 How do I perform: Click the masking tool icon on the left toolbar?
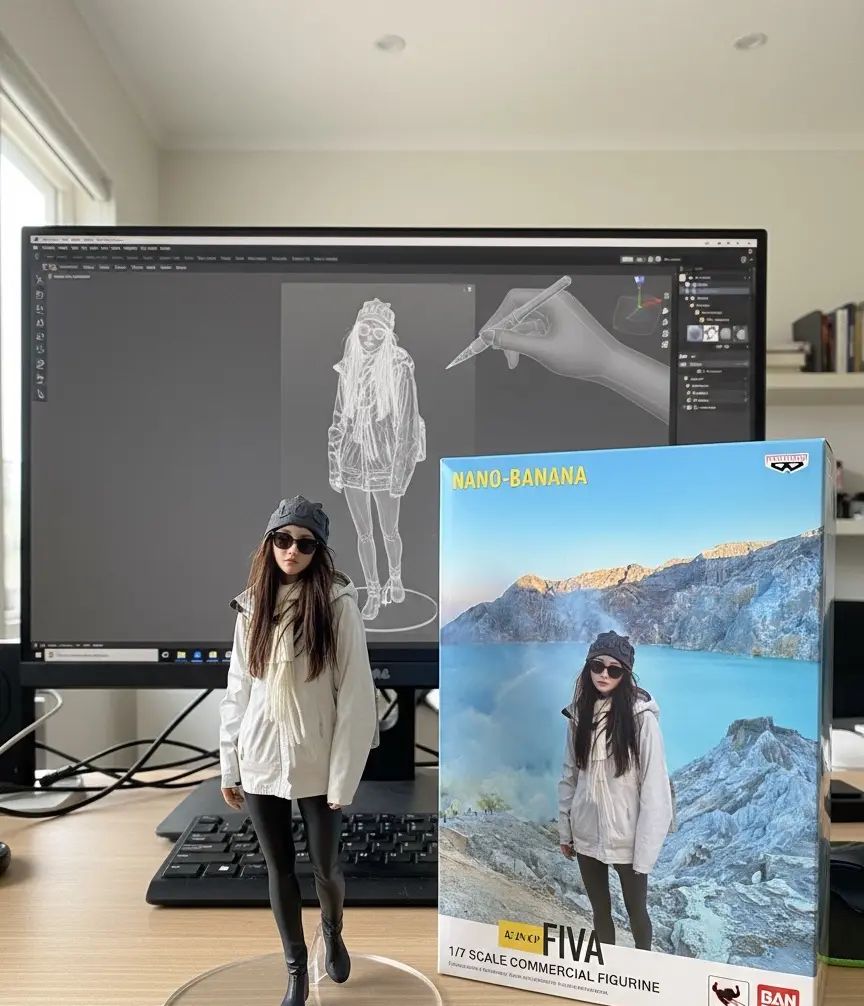coord(39,335)
